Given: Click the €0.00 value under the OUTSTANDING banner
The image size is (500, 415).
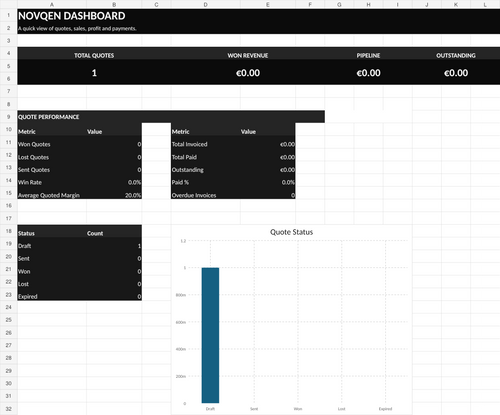Looking at the screenshot, I should (x=456, y=73).
